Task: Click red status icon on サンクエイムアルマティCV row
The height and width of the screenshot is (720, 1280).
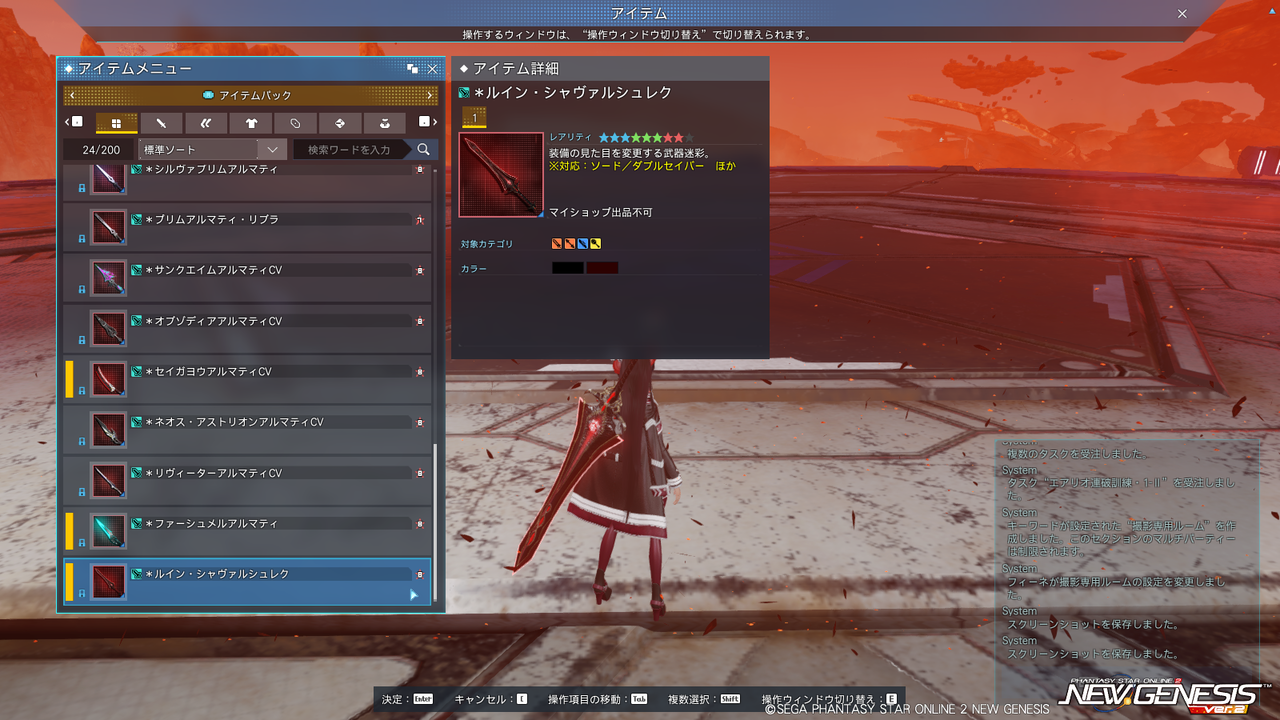Action: pyautogui.click(x=420, y=270)
